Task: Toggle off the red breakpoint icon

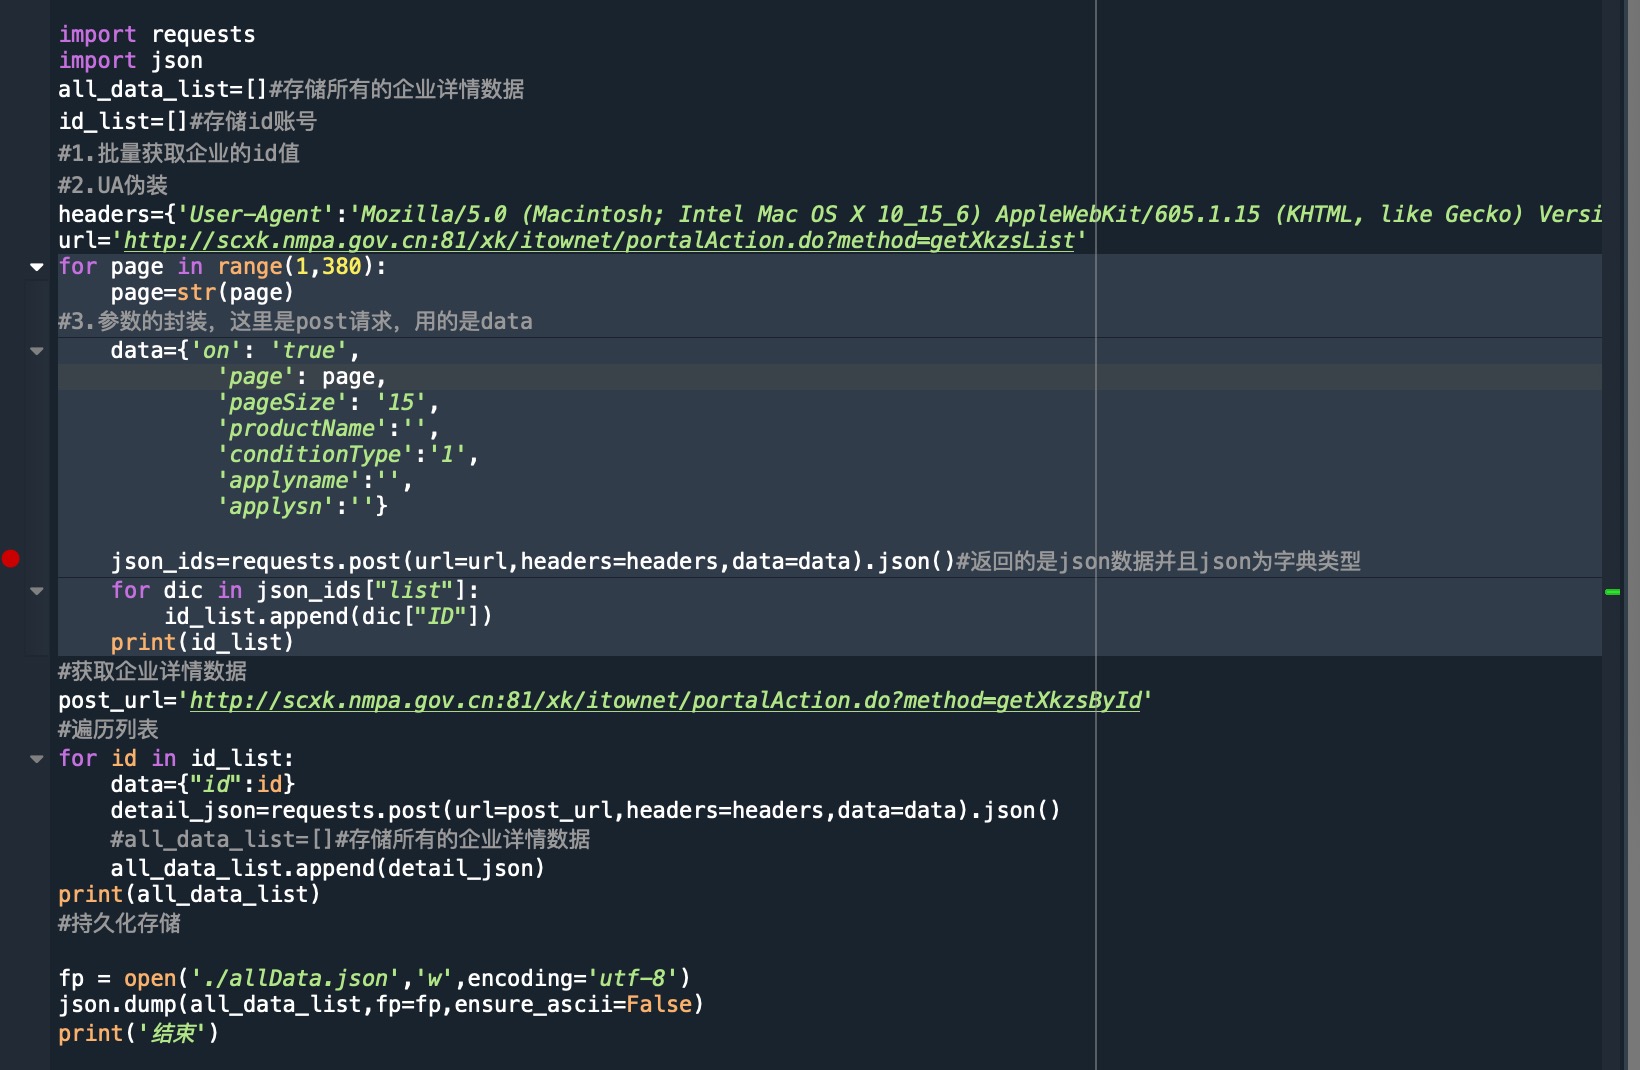Action: [x=12, y=559]
